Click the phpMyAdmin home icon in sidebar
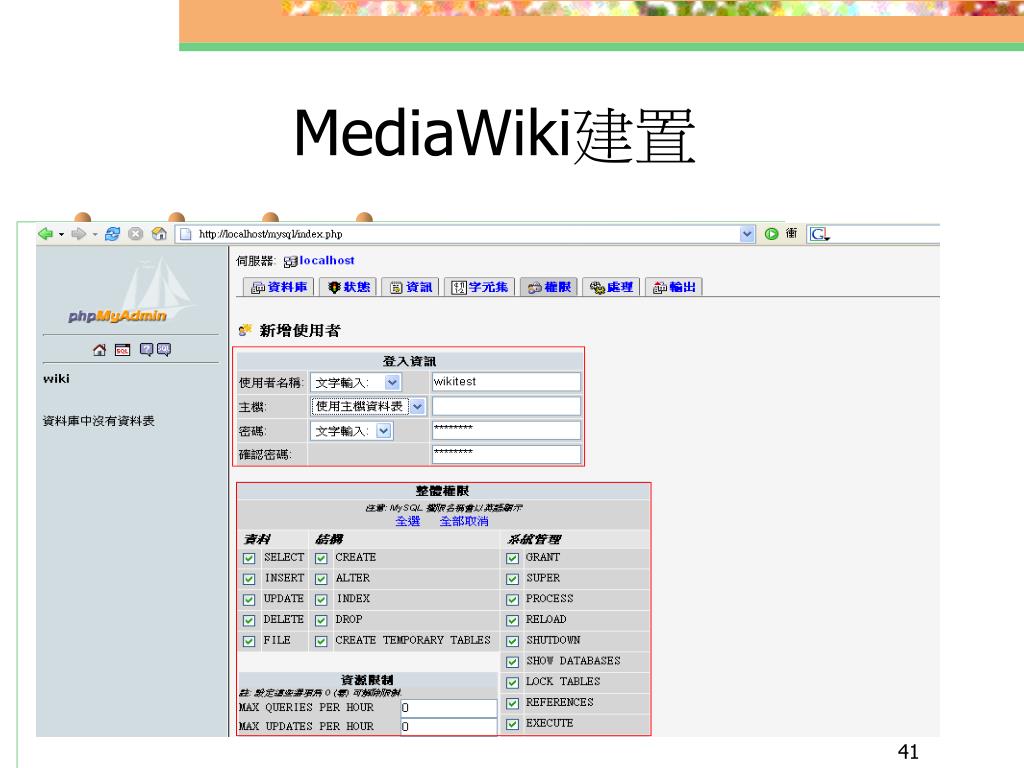Screen dimensions: 1024x768 click(99, 350)
